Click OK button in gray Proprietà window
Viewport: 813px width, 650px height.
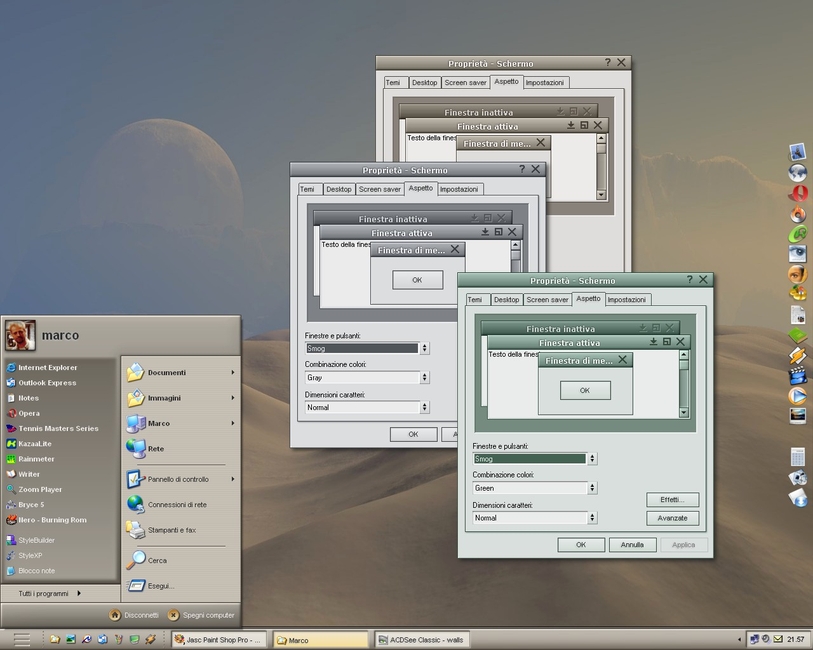413,434
